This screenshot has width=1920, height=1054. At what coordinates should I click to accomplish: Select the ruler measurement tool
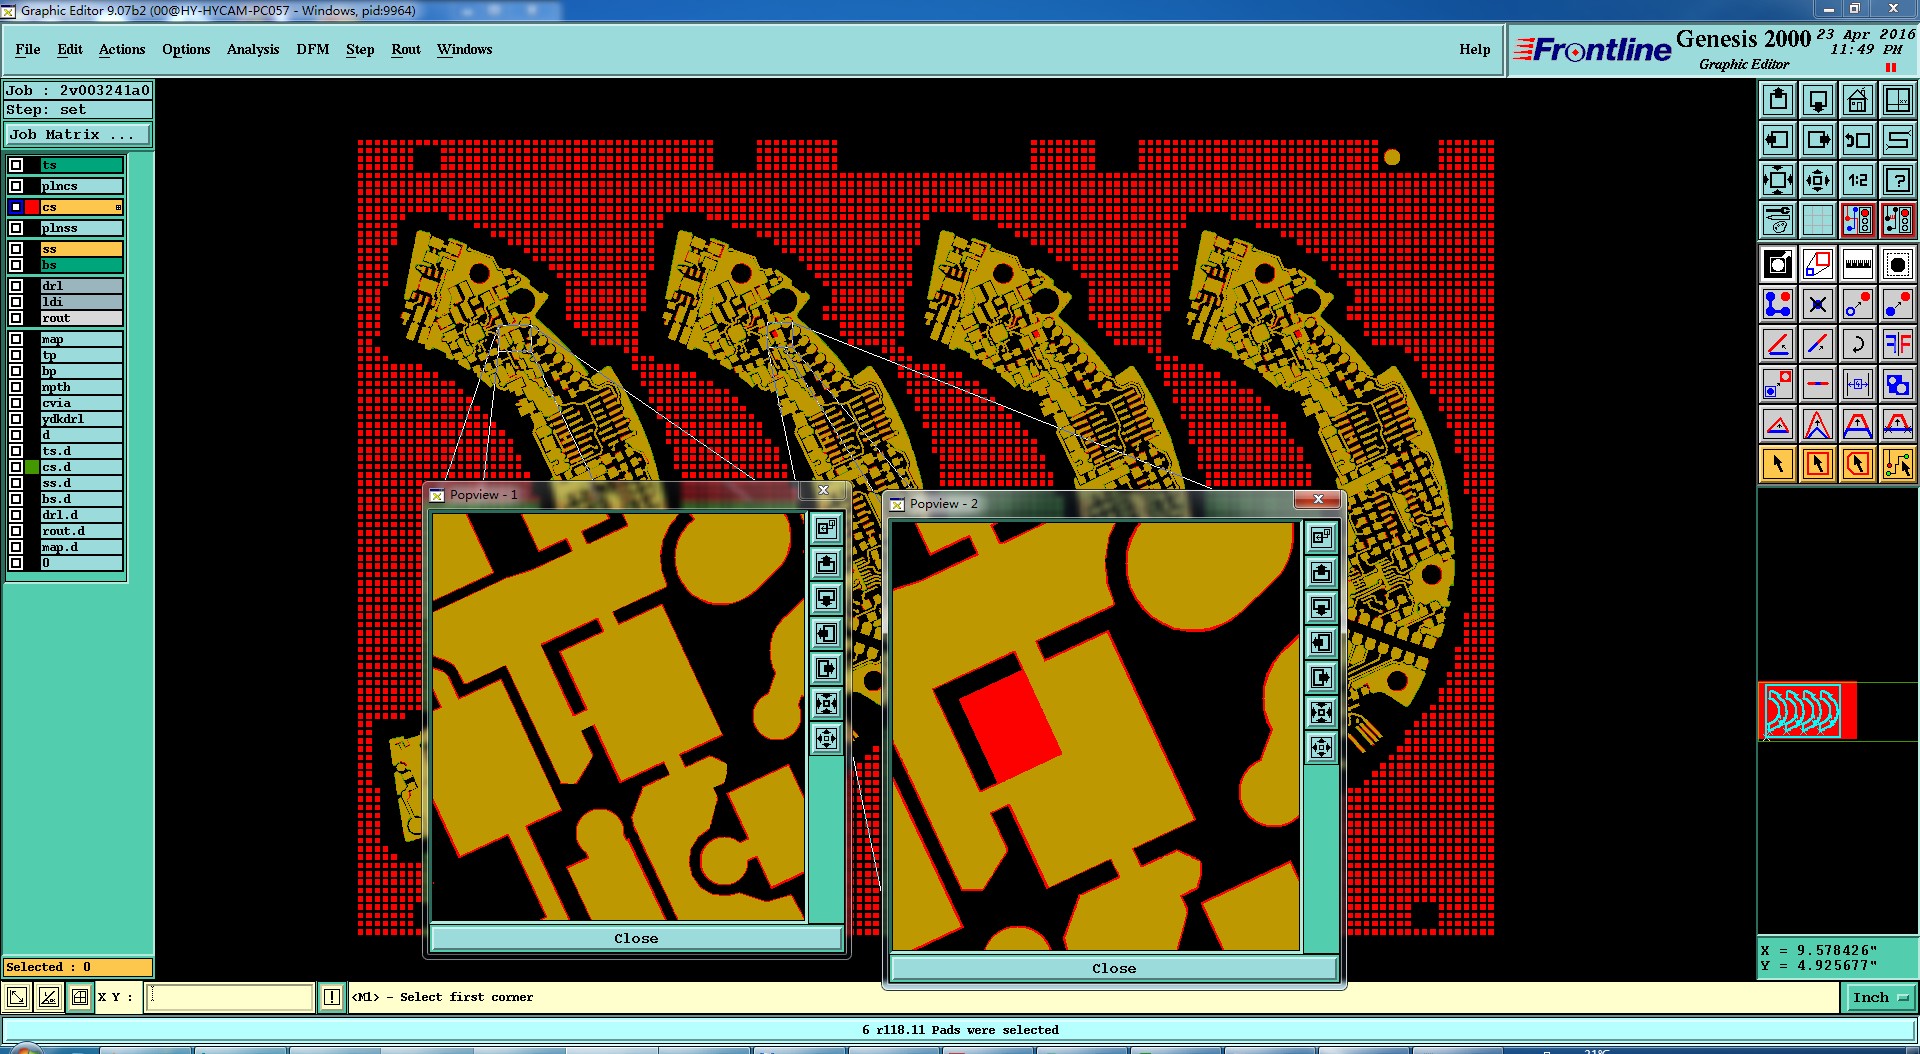tap(1858, 264)
